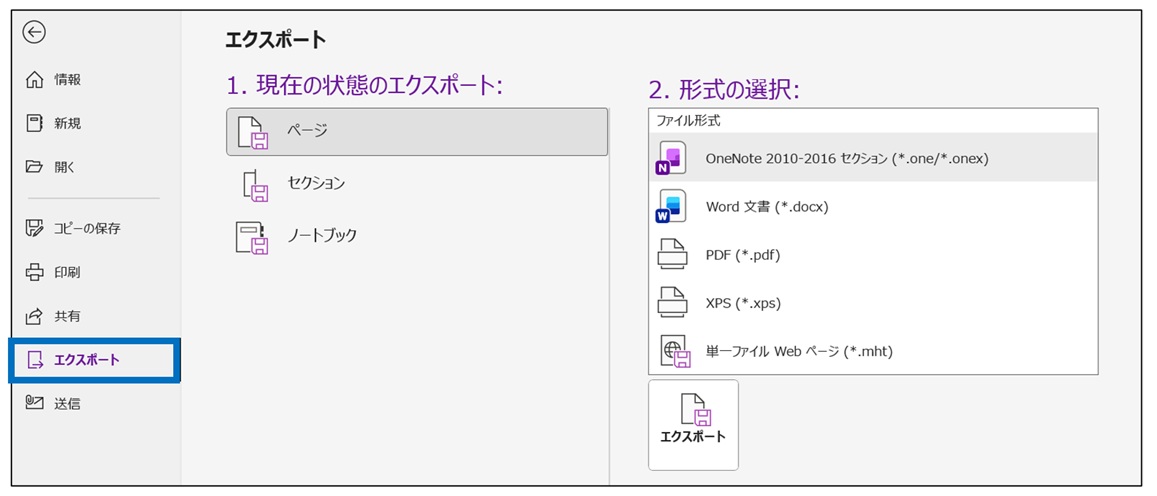The image size is (1157, 496).
Task: Click the XPS printer icon
Action: (672, 303)
